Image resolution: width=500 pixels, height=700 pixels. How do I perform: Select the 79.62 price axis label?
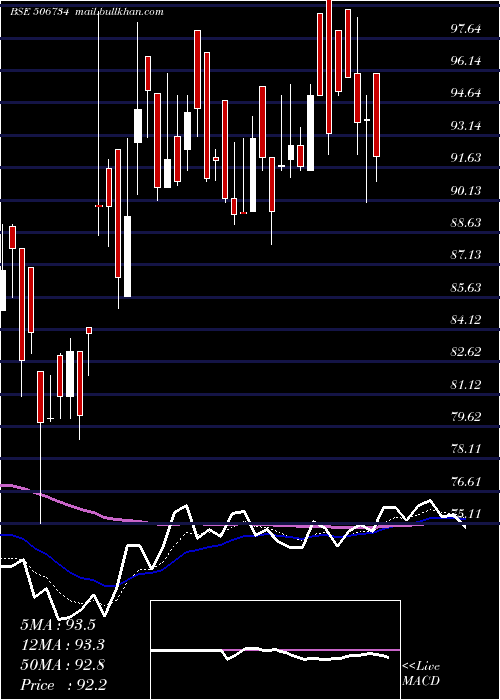[x=466, y=417]
